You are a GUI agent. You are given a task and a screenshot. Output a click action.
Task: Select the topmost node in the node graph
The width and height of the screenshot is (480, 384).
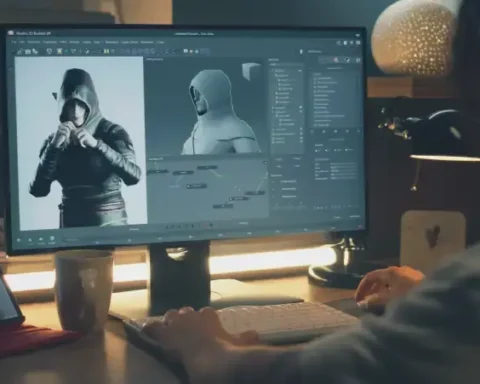click(x=207, y=167)
